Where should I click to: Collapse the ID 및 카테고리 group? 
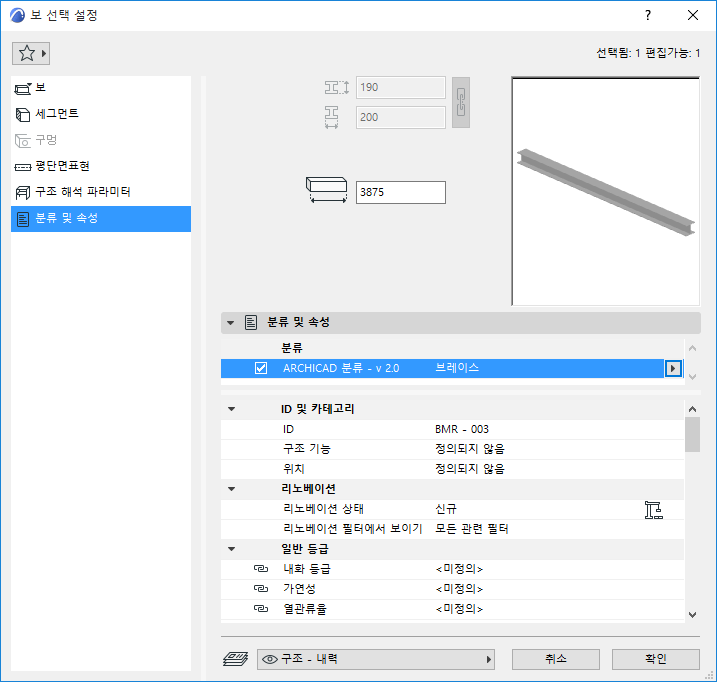coord(231,409)
